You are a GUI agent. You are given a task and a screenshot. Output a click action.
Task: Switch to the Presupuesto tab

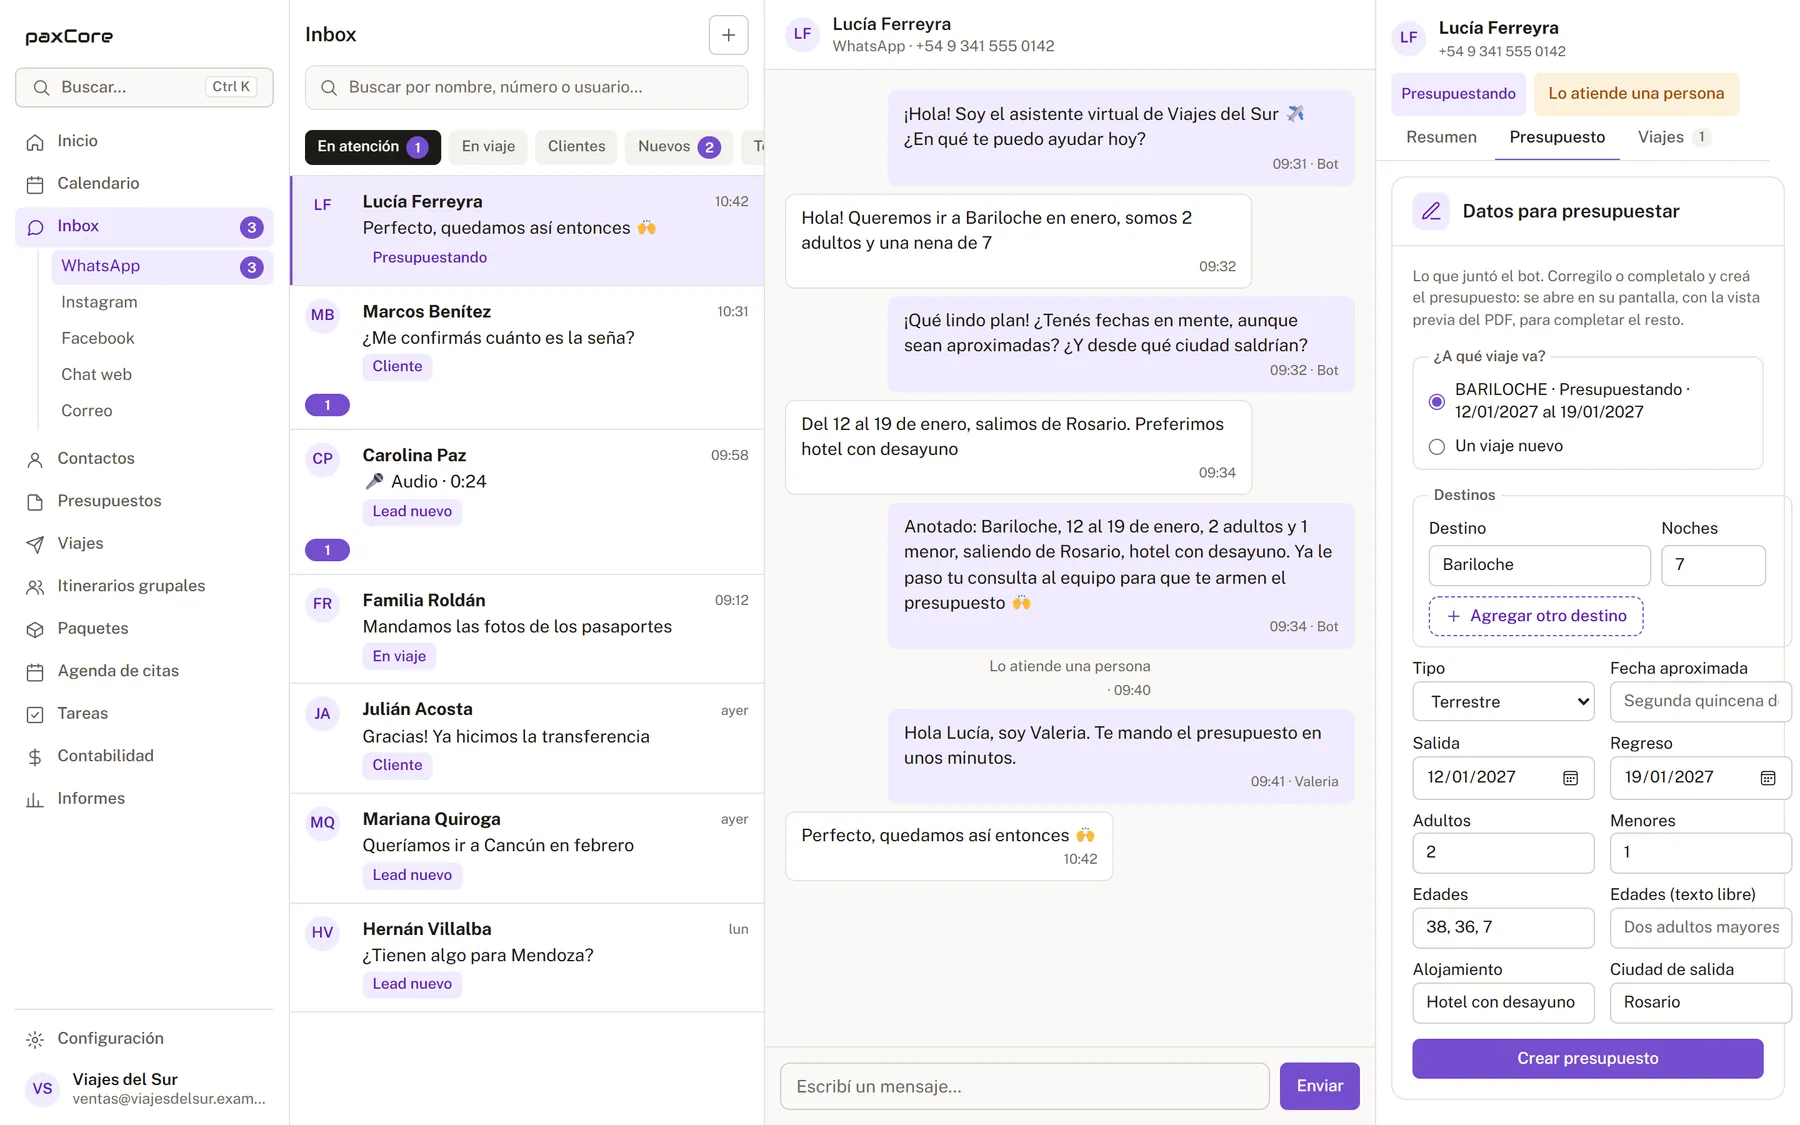[1557, 137]
